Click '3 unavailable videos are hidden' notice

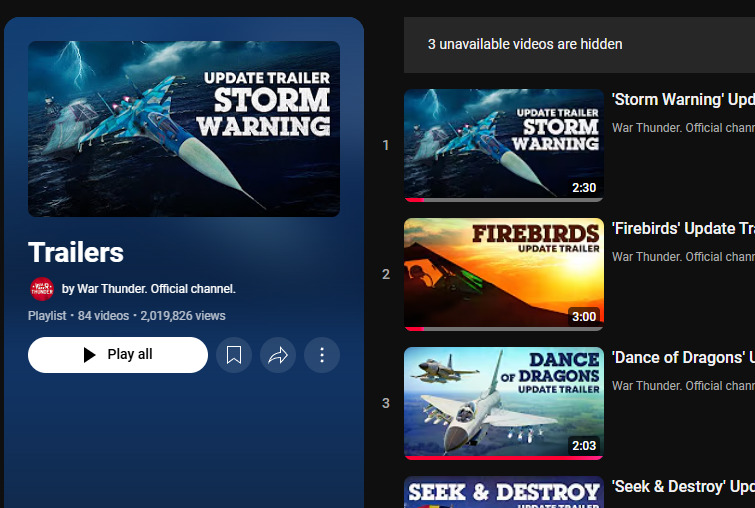525,44
